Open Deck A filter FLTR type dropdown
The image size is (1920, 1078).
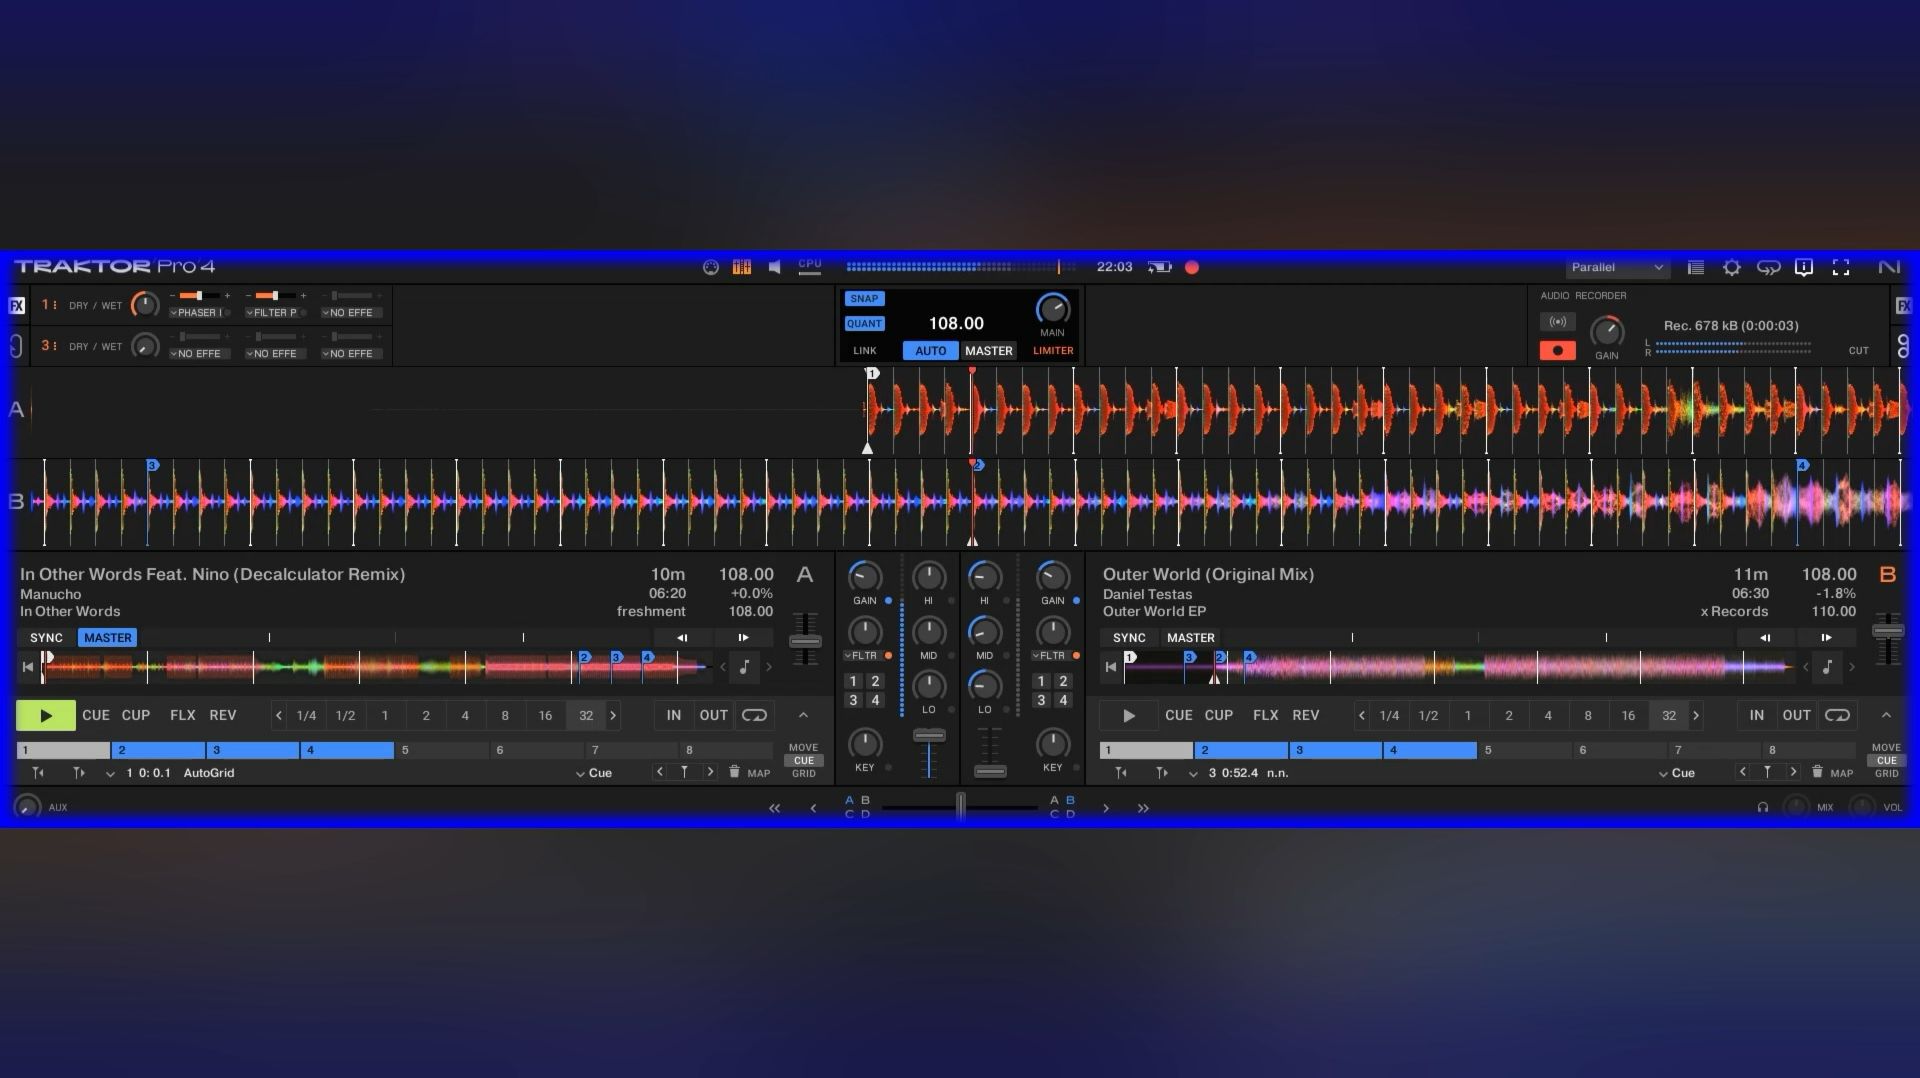click(861, 656)
